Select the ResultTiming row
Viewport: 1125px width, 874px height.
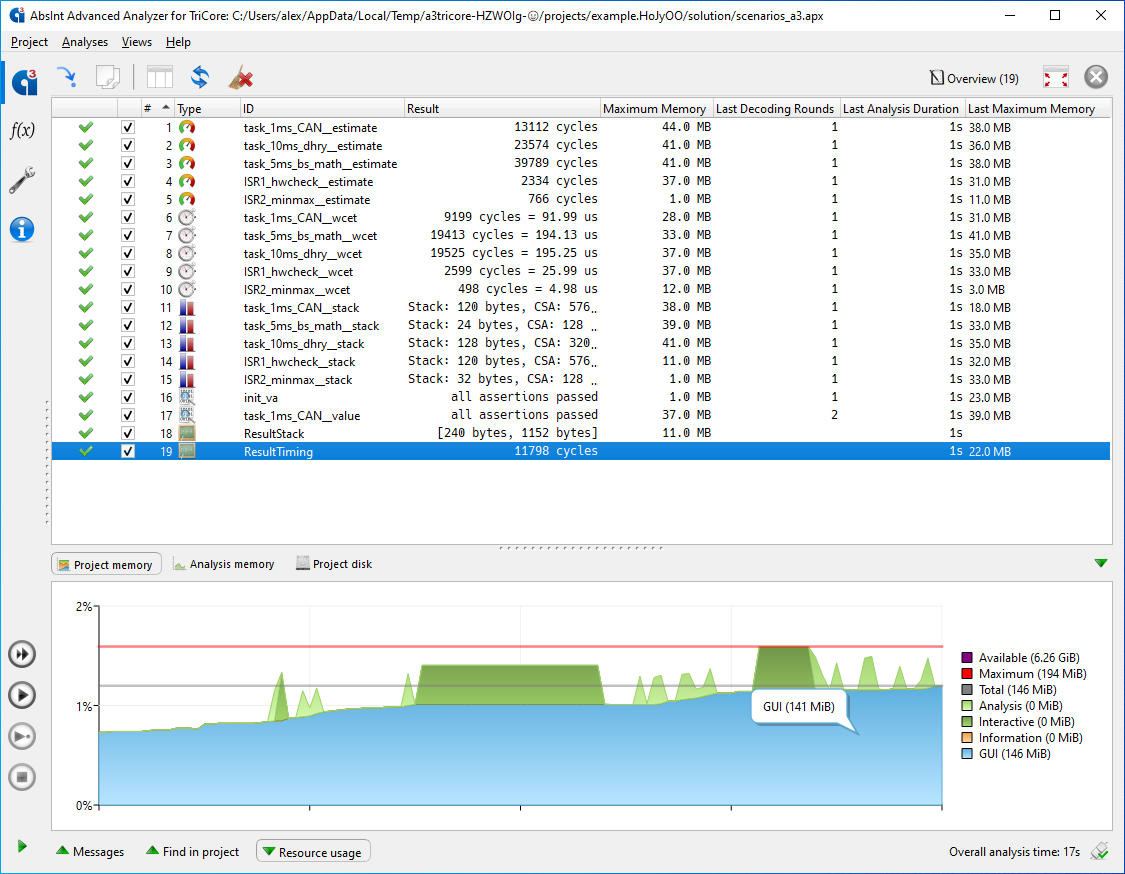pos(581,451)
